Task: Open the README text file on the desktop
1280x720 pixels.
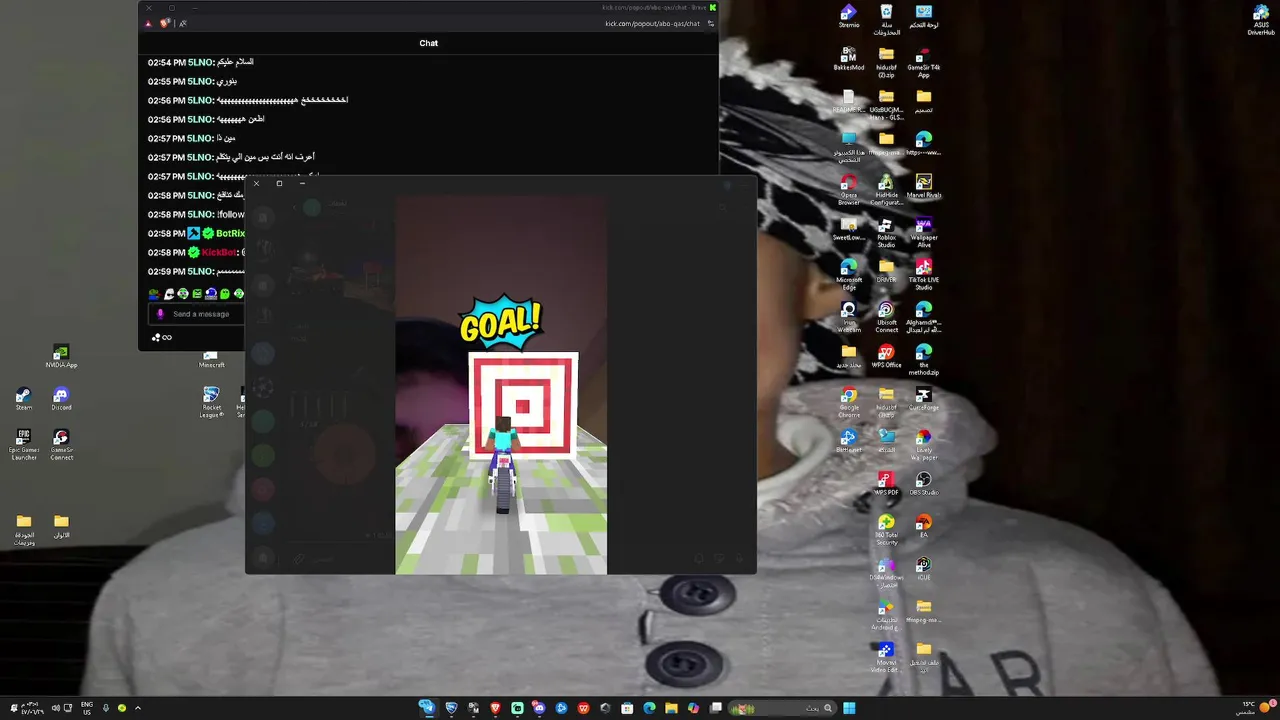Action: [x=849, y=101]
